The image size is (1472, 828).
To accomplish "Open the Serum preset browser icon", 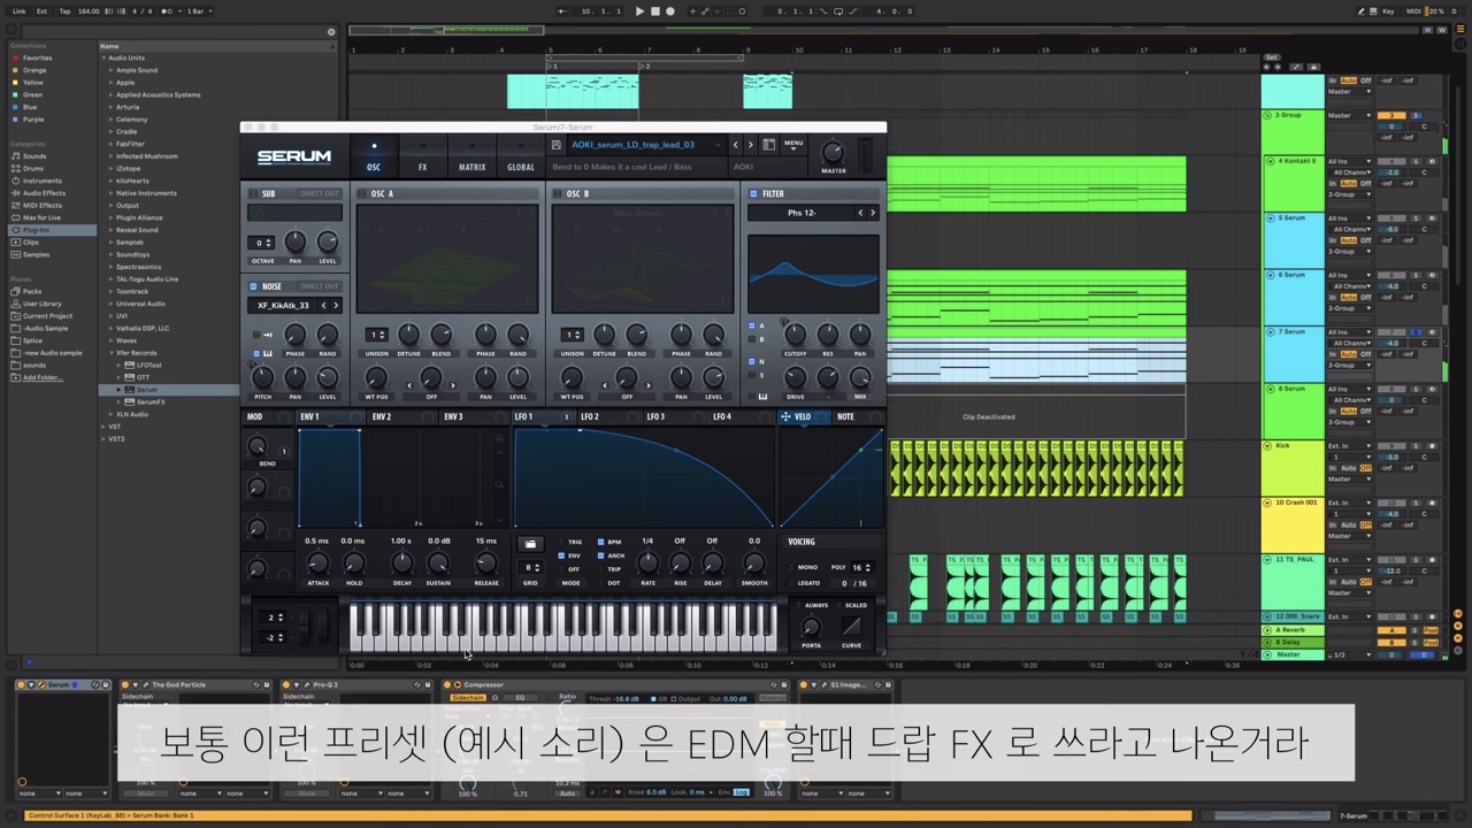I will [769, 145].
